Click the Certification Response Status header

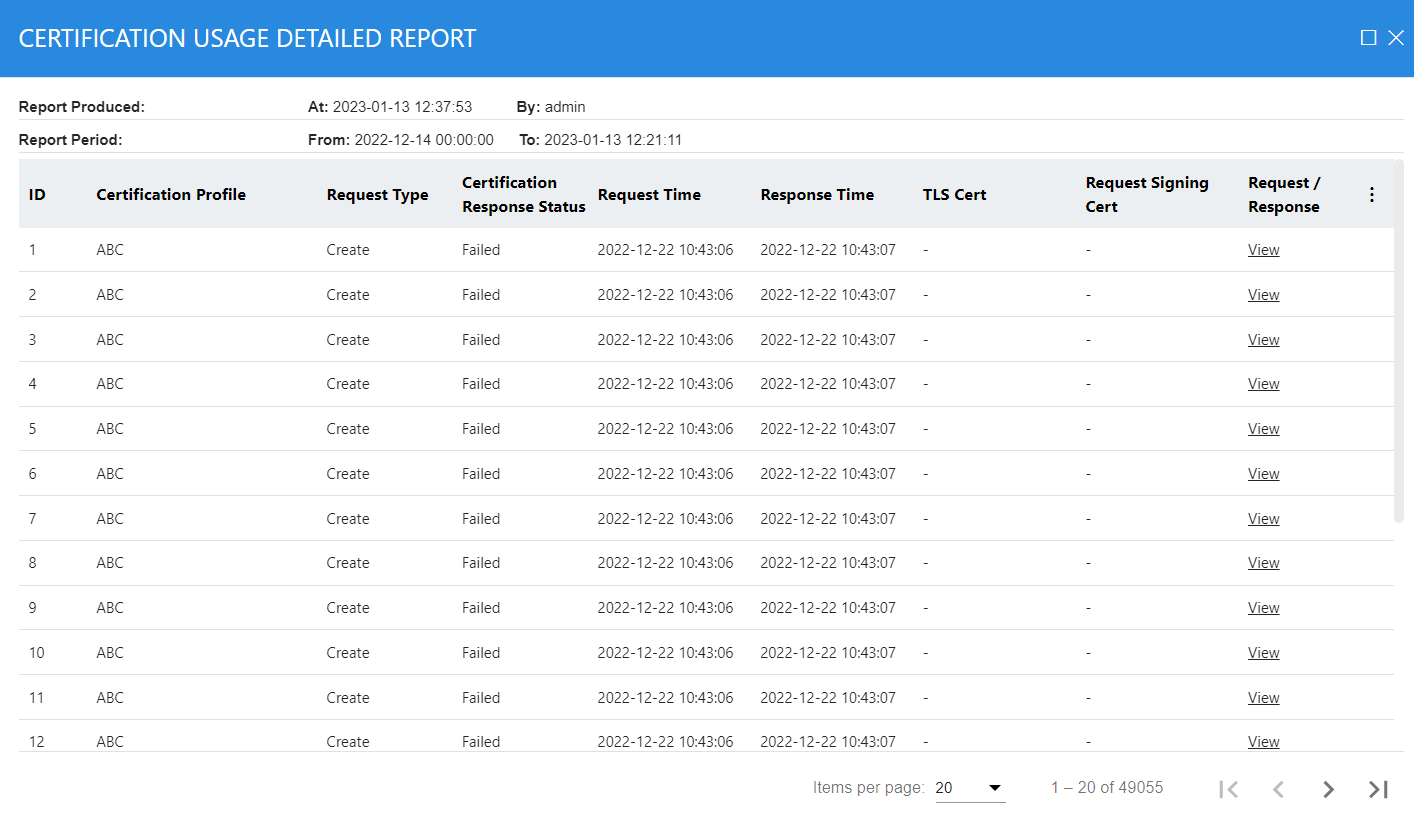523,195
